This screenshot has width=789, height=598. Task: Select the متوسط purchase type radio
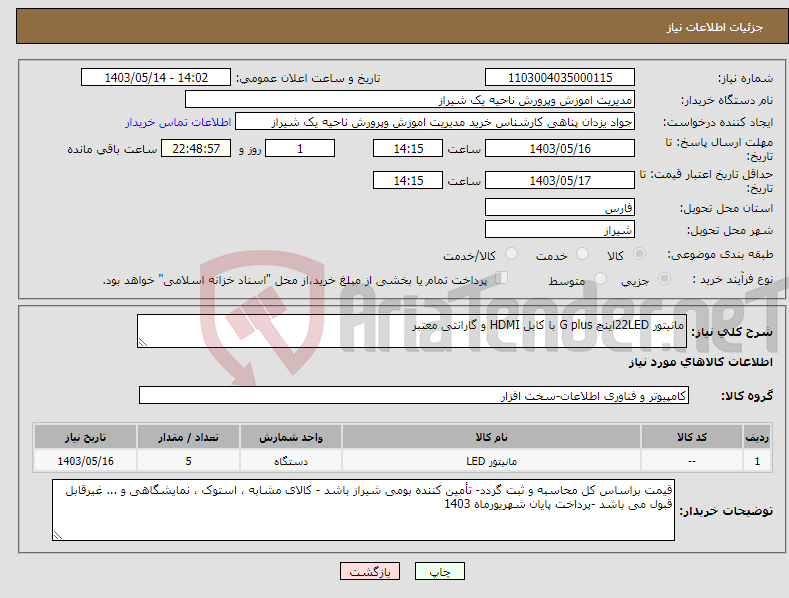(600, 279)
